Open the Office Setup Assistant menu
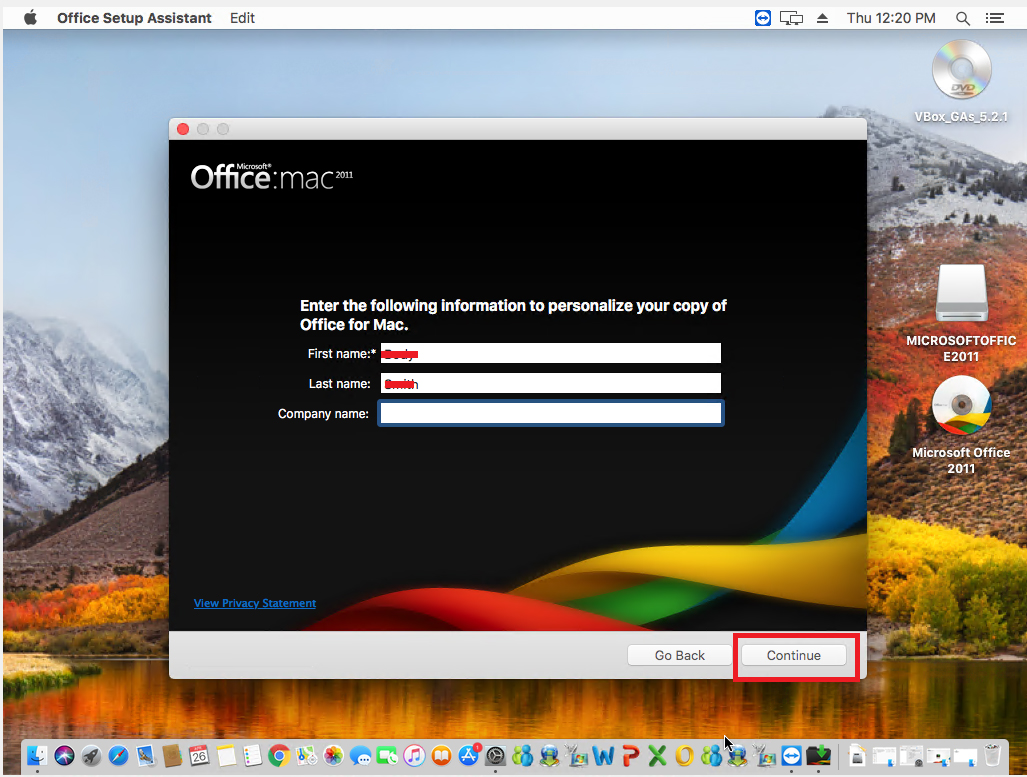 [x=134, y=18]
